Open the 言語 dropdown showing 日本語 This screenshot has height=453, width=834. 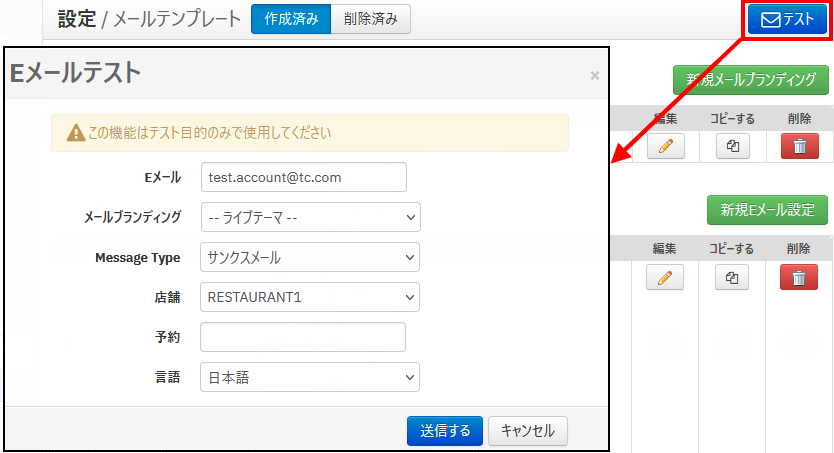pos(310,377)
